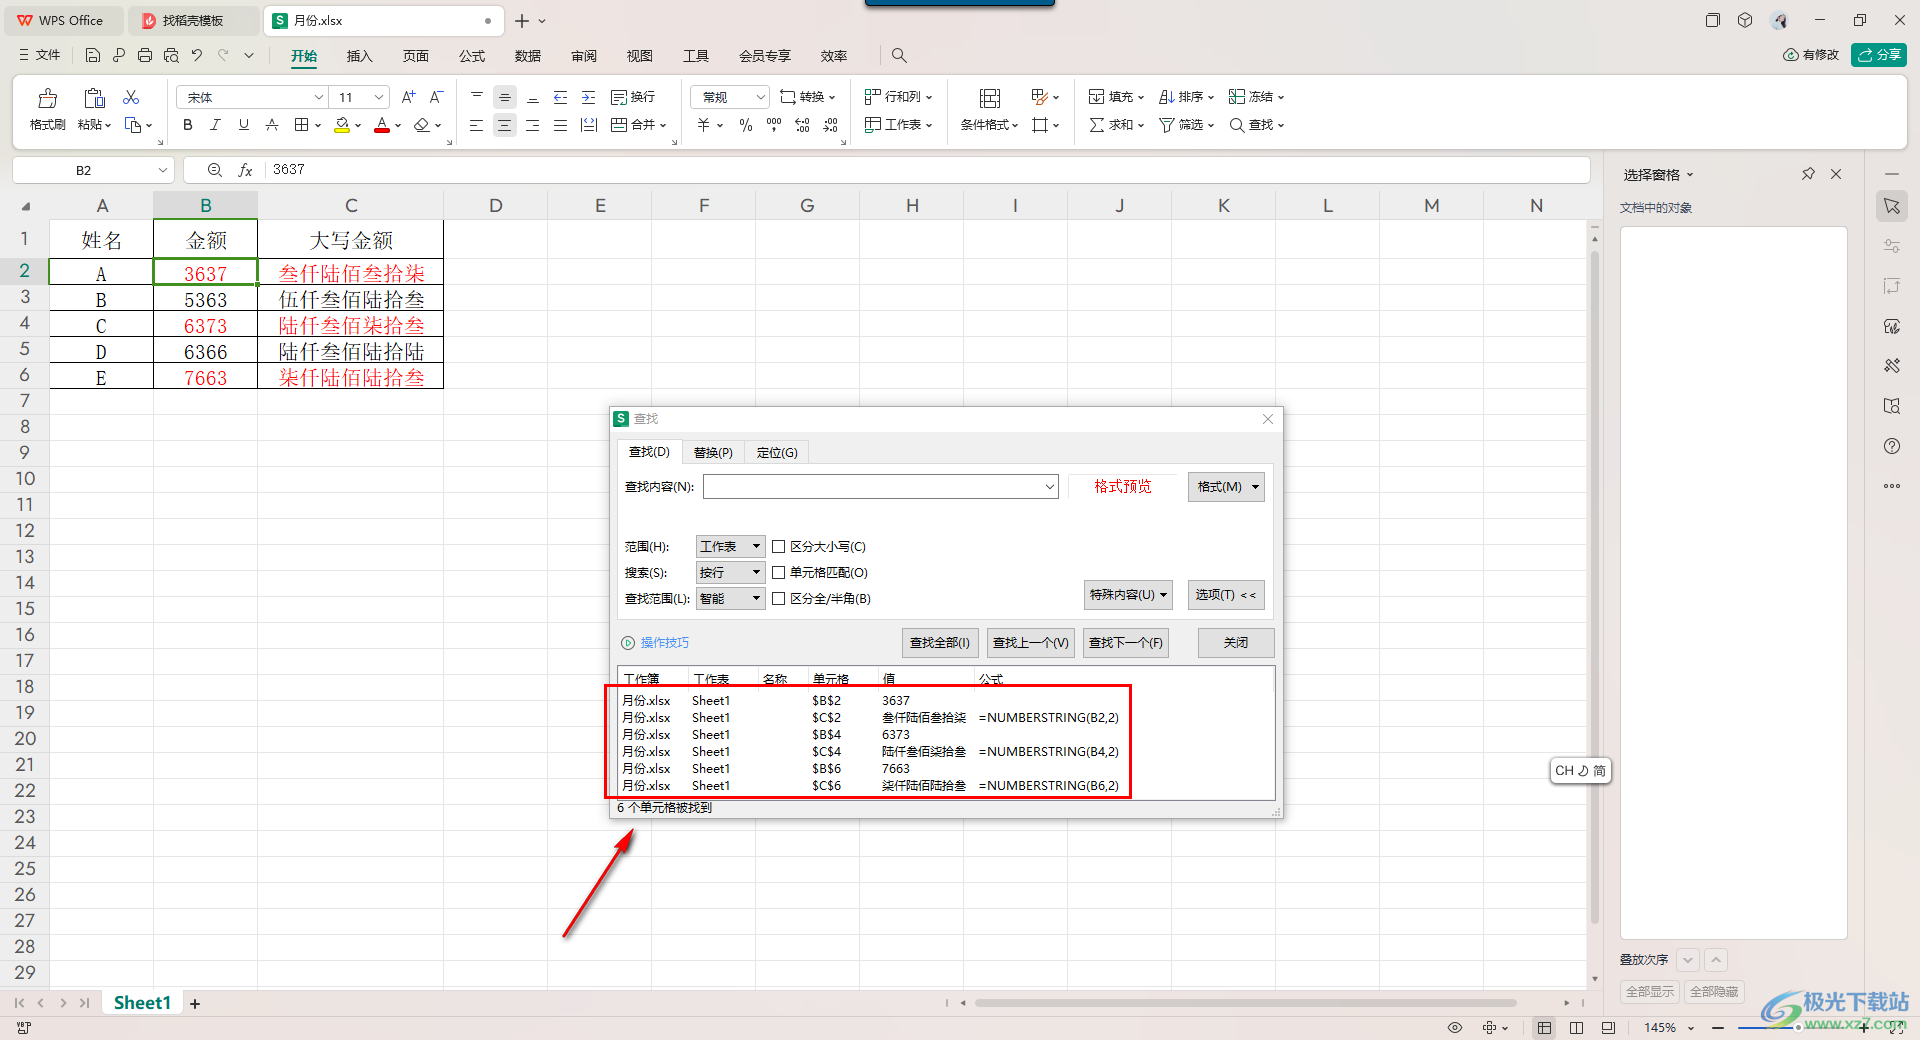
Task: Select the $C$4 search result row
Action: pyautogui.click(x=870, y=752)
